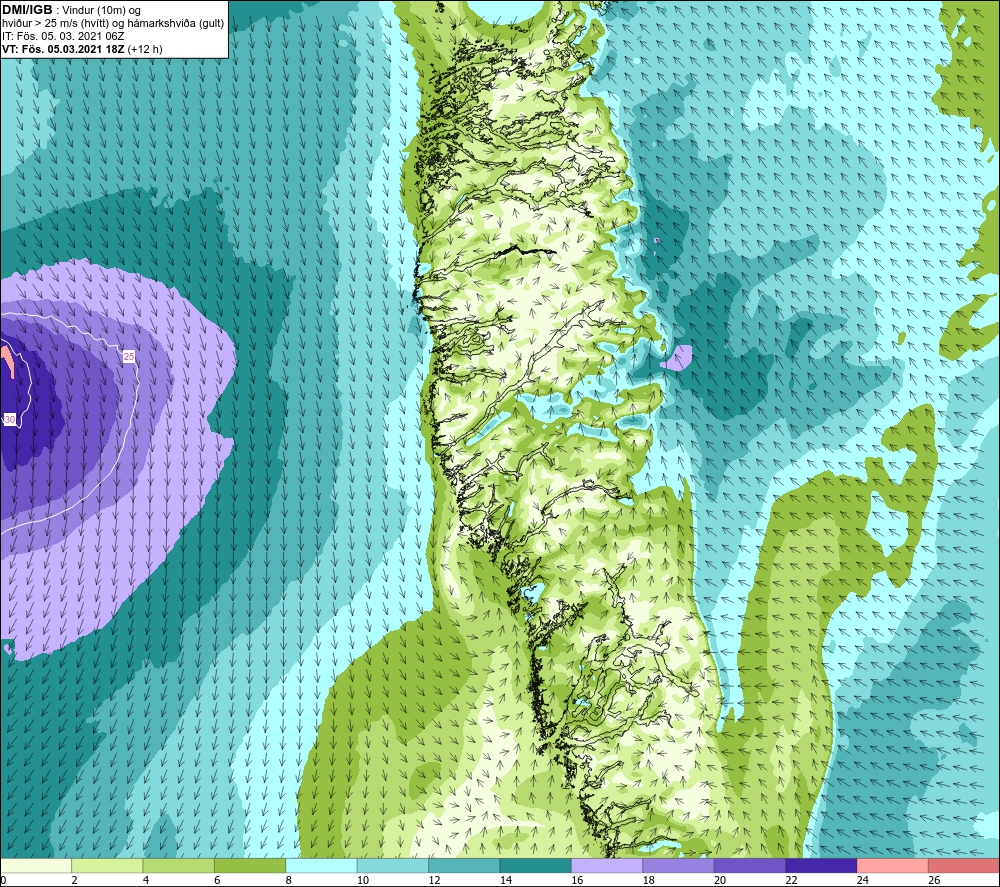Click the '8' scale value
Screen dimensions: 1000x887
coord(289,880)
